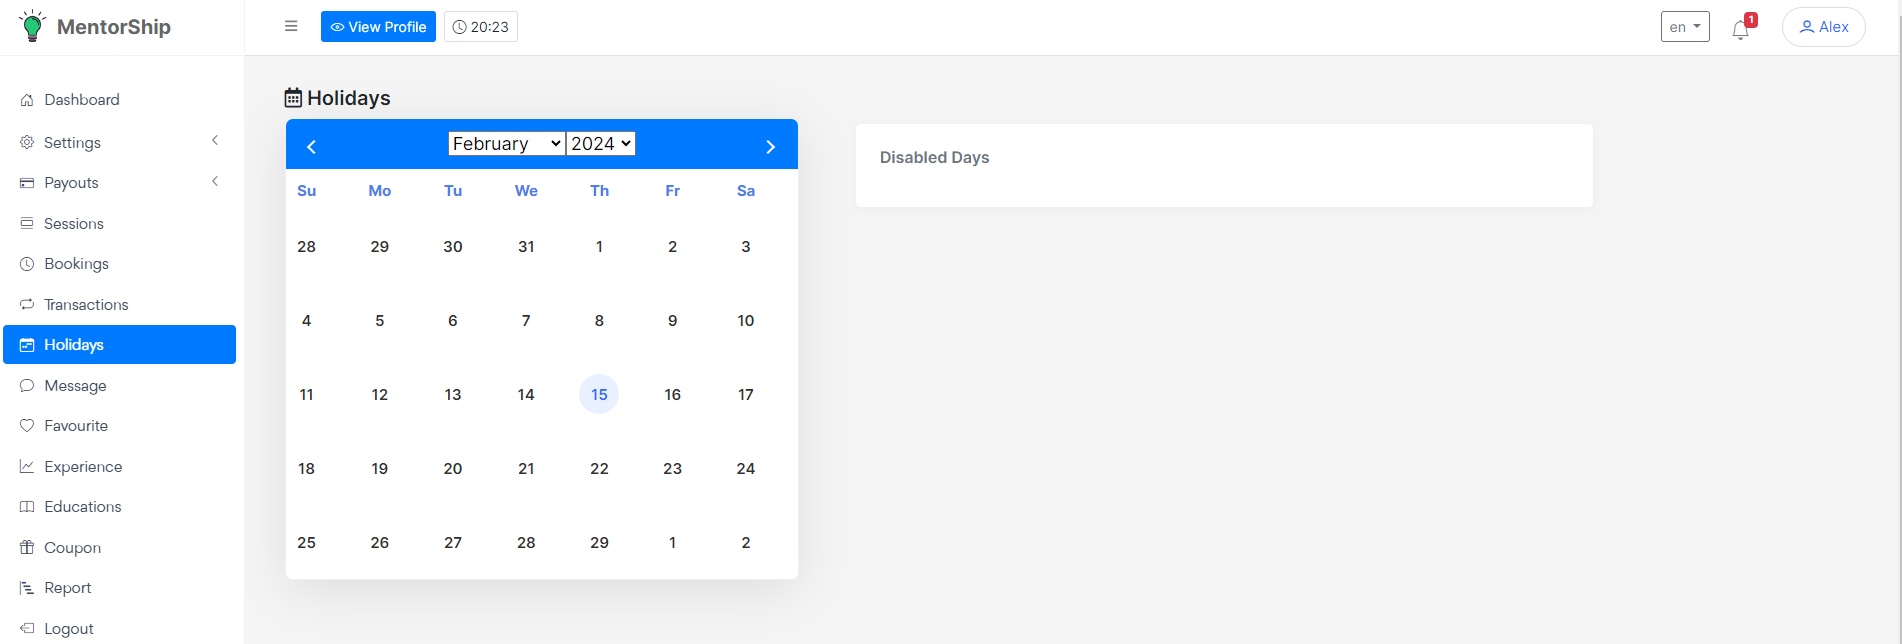This screenshot has height=644, width=1902.
Task: Click Logout in the sidebar
Action: tap(68, 629)
